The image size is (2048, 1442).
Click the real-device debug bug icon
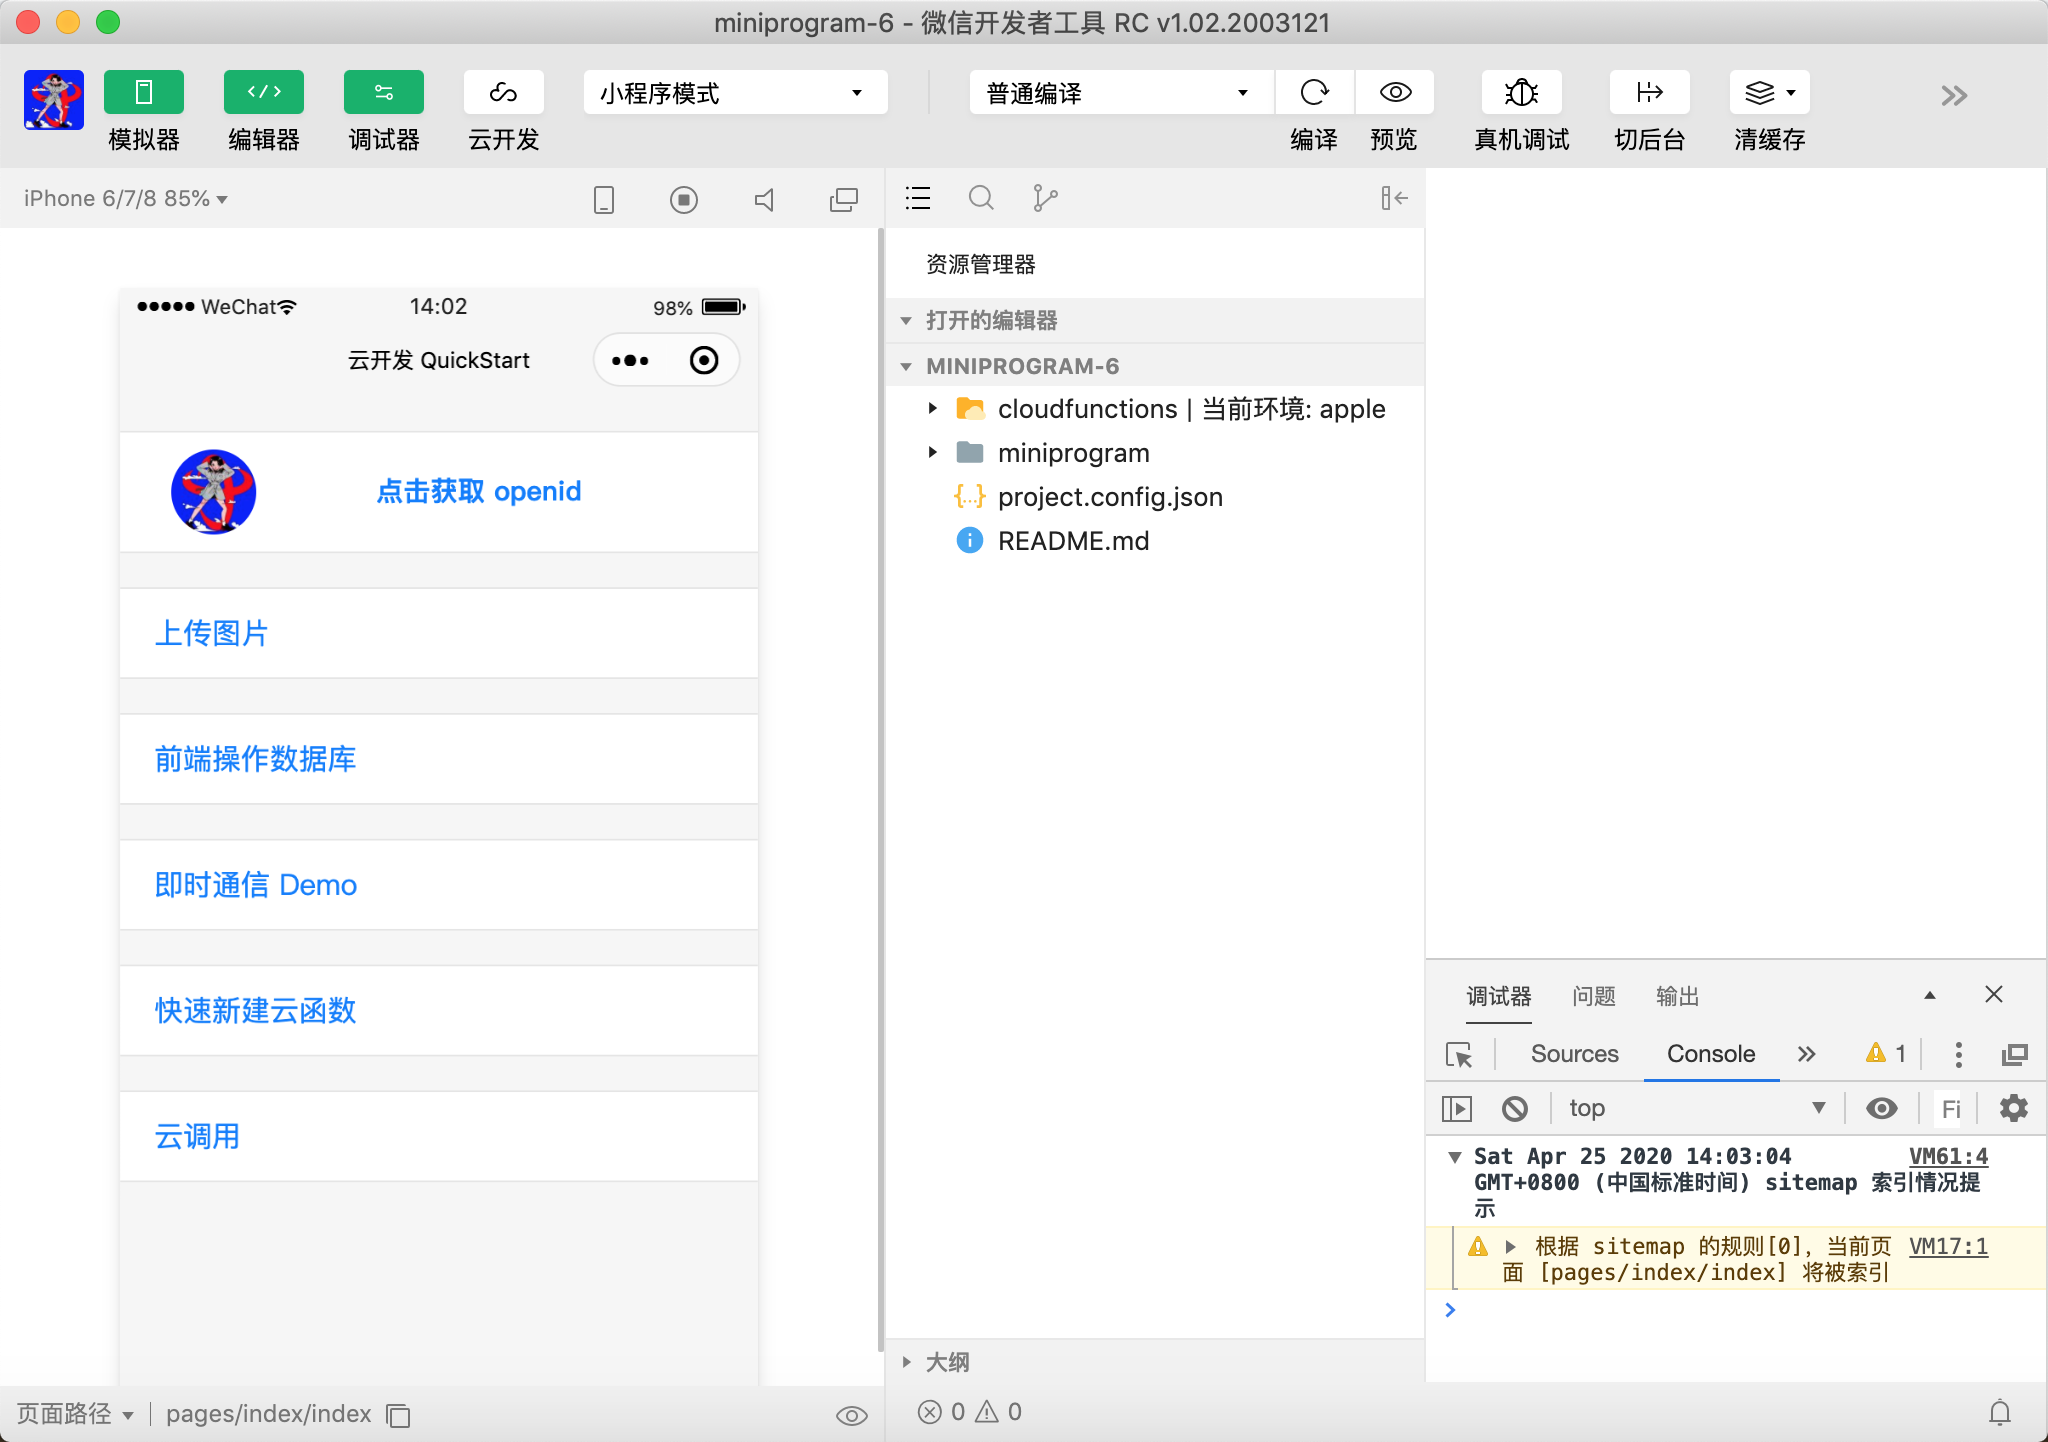tap(1521, 93)
